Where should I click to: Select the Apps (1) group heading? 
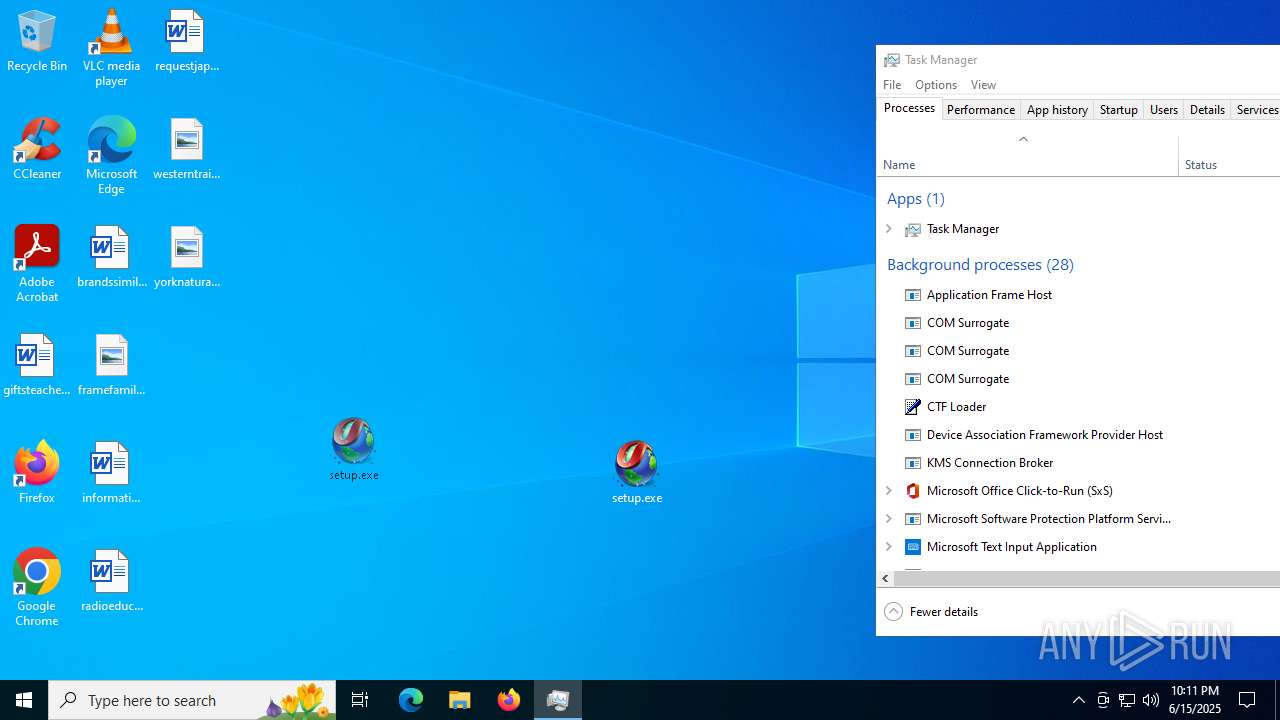point(916,199)
